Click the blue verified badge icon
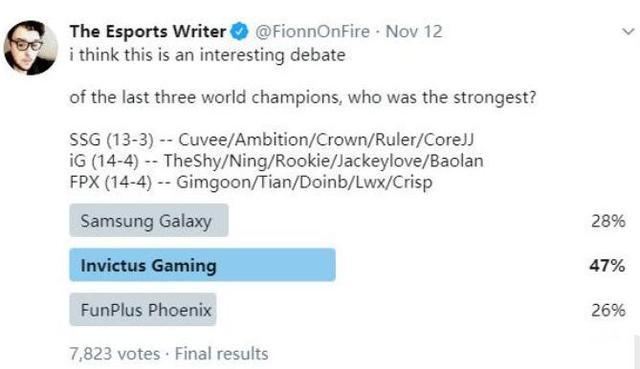 click(240, 32)
